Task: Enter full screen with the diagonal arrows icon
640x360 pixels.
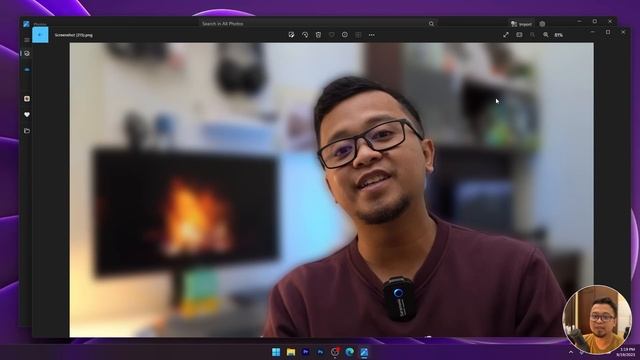Action: [x=506, y=35]
